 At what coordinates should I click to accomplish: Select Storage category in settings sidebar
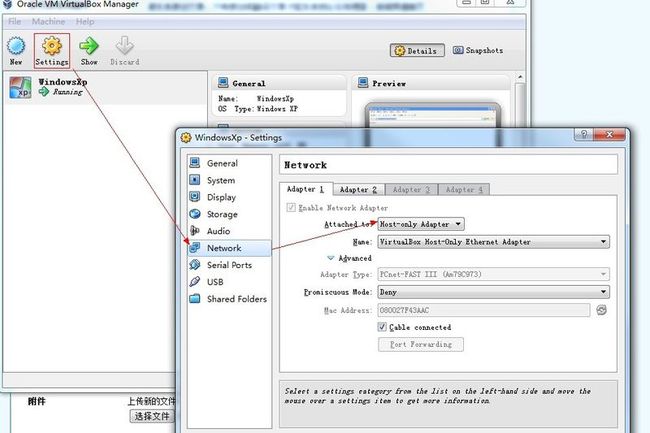[229, 214]
